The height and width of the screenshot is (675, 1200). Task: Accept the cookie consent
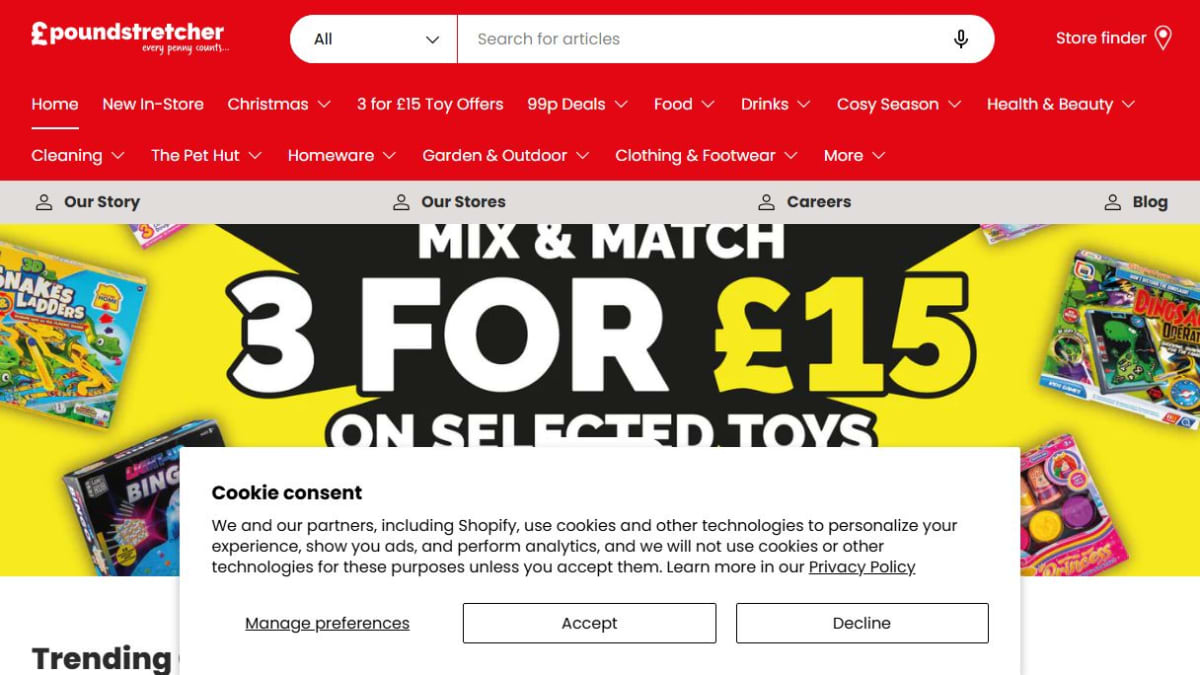coord(589,623)
